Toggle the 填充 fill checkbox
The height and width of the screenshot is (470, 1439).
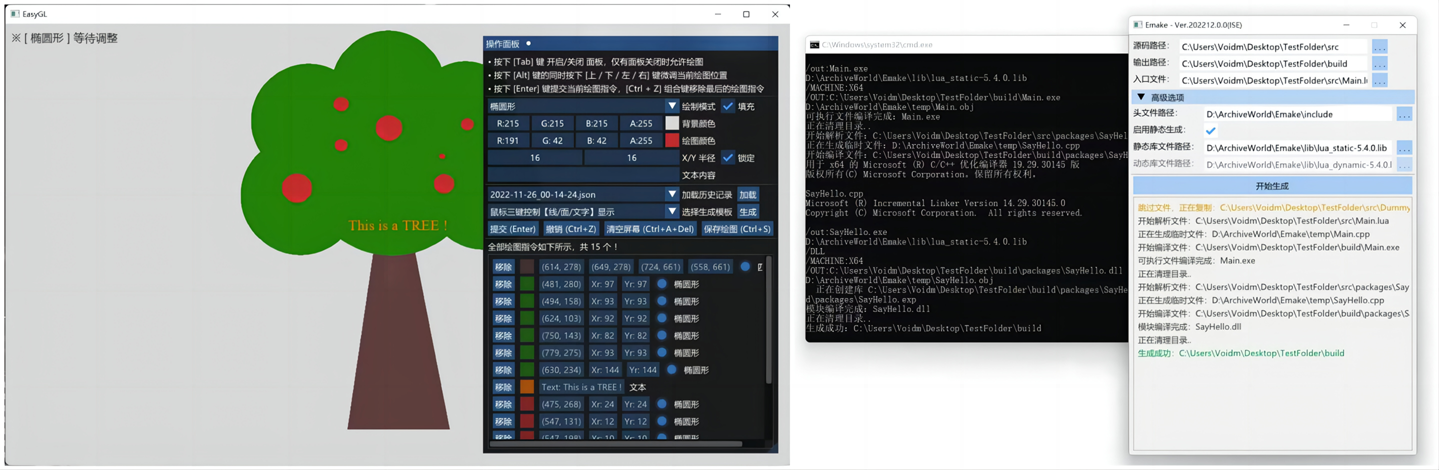728,106
